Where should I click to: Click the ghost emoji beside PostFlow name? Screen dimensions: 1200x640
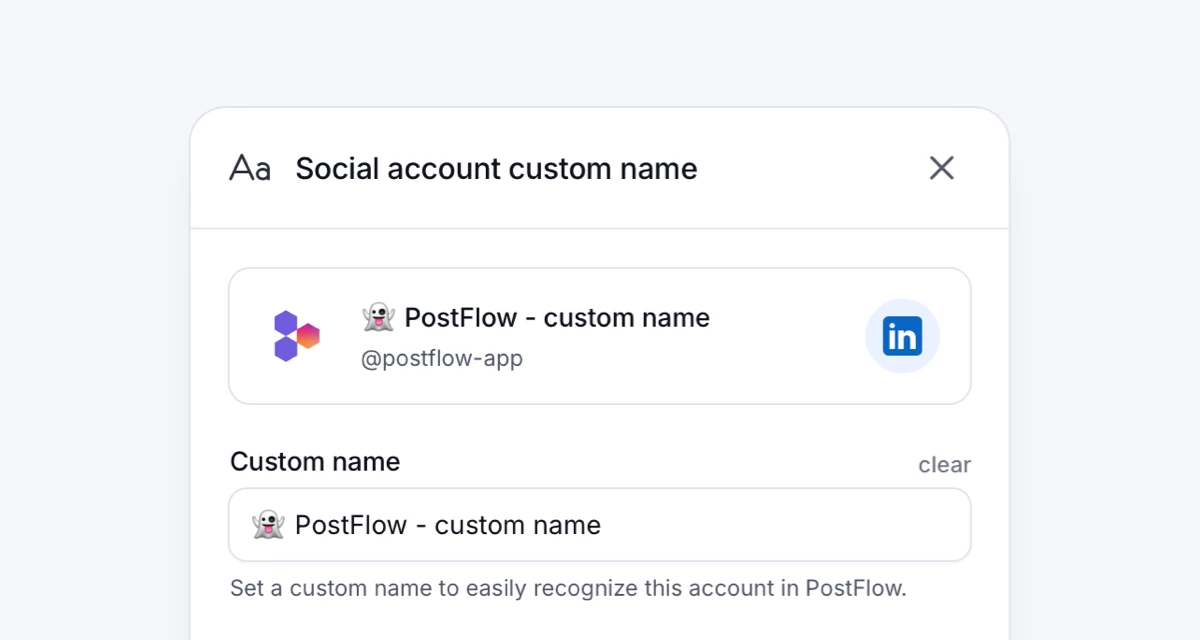point(378,317)
